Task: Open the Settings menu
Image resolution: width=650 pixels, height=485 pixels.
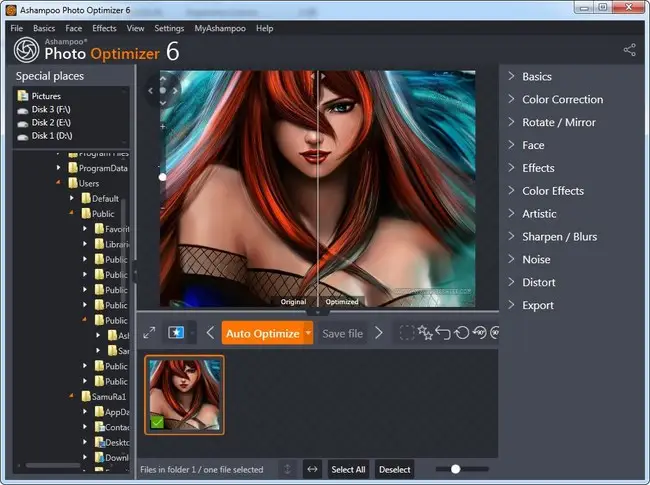Action: click(169, 28)
